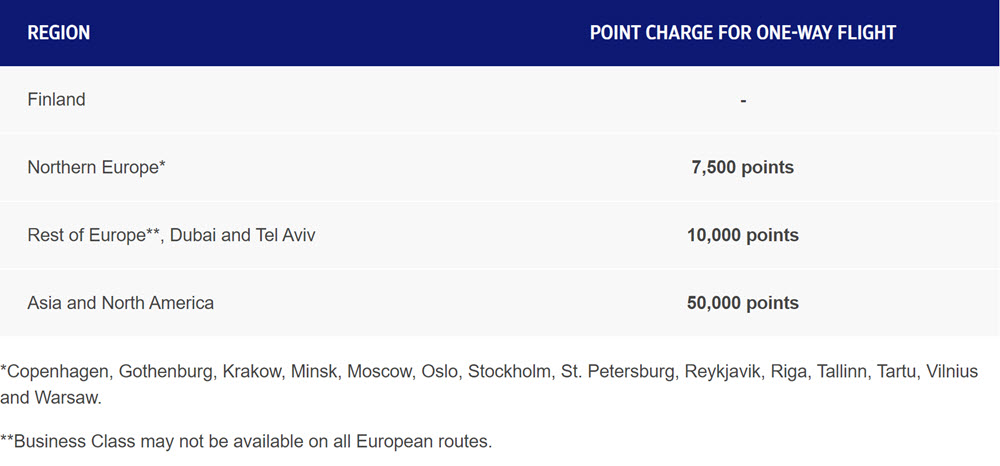Select Rest of Europe, Dubai and Tel Aviv
The height and width of the screenshot is (466, 1000).
pos(172,235)
